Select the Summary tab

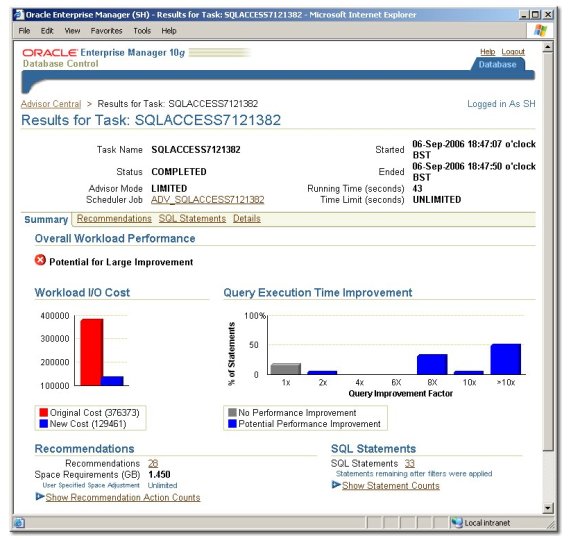tap(46, 220)
